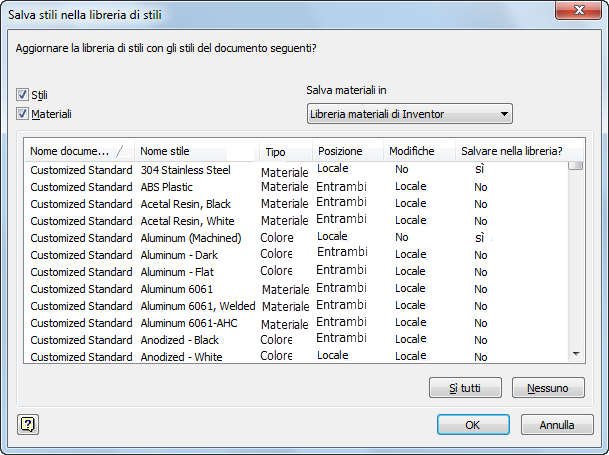Select the Aluminum (Machined) style row
The image size is (609, 455).
190,238
